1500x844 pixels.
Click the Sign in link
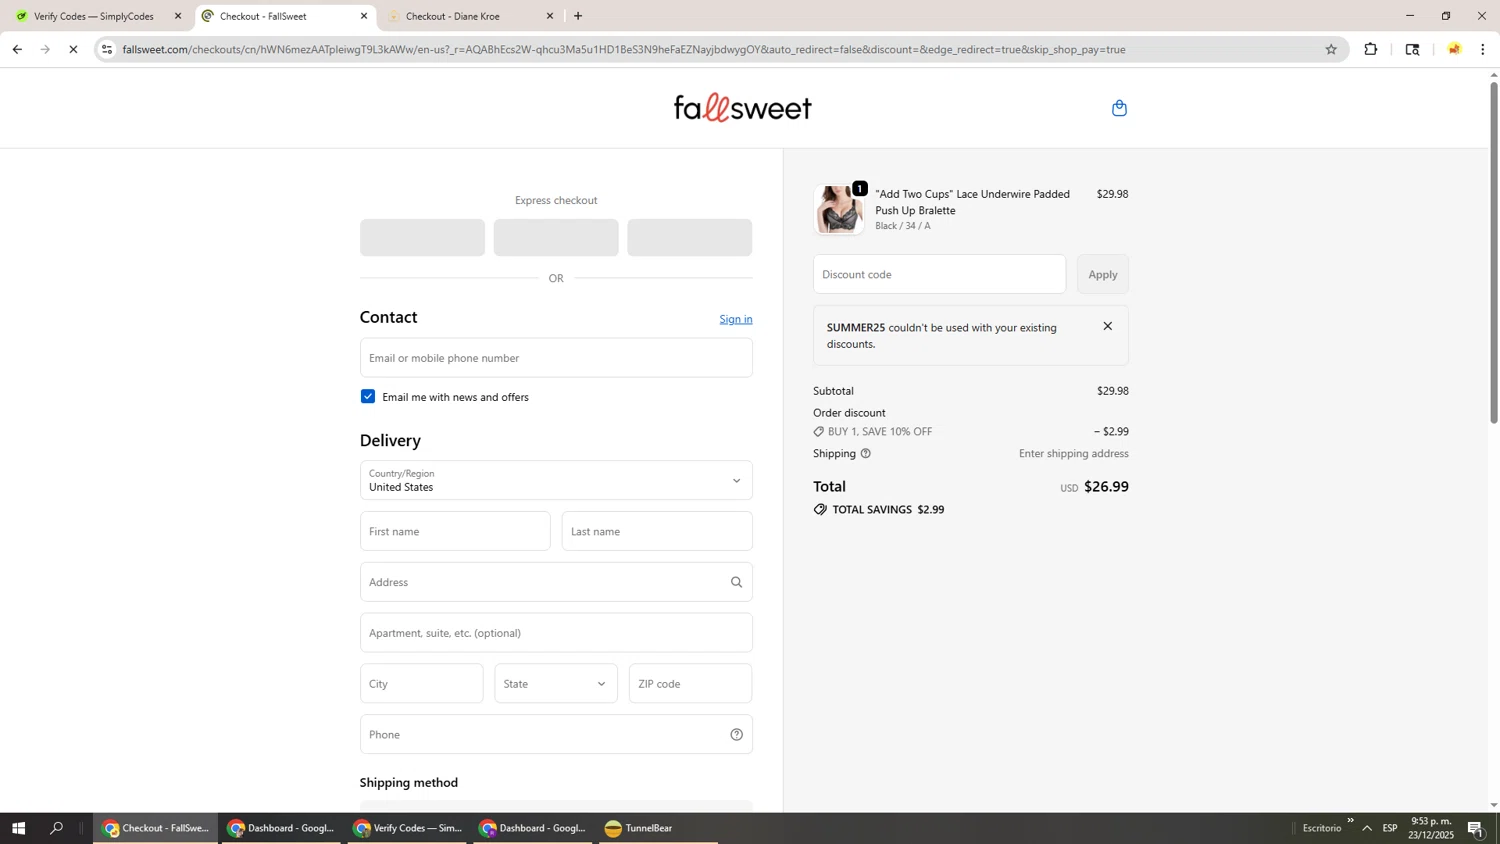(x=736, y=319)
